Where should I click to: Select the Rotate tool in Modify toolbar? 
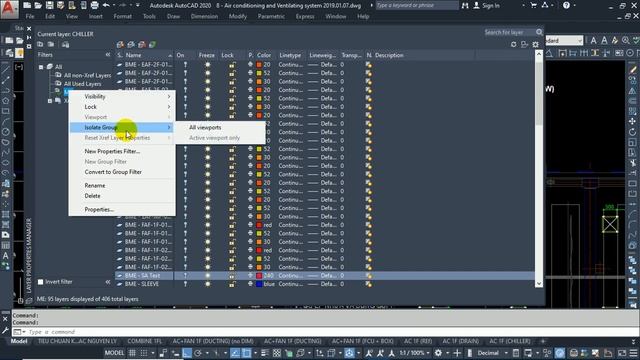tap(632, 132)
